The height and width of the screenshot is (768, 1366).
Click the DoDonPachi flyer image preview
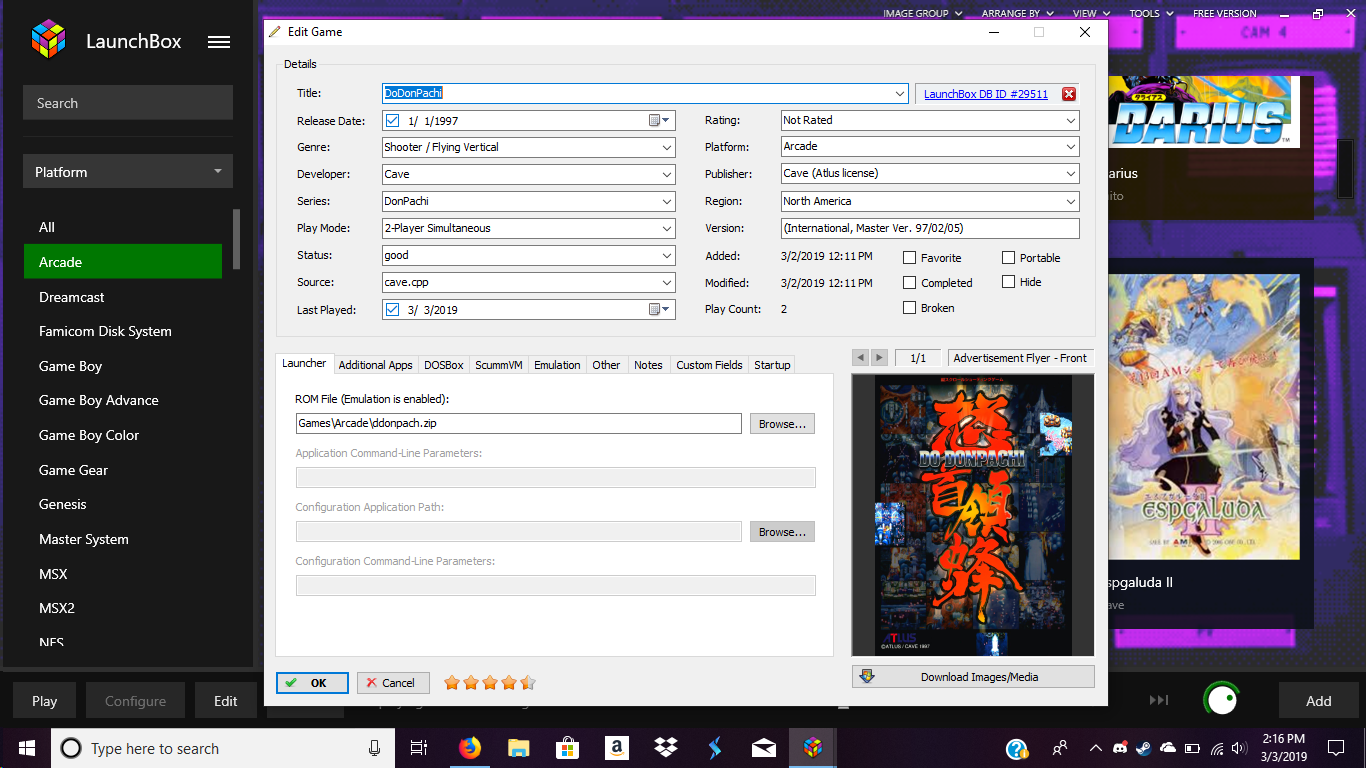pyautogui.click(x=973, y=515)
